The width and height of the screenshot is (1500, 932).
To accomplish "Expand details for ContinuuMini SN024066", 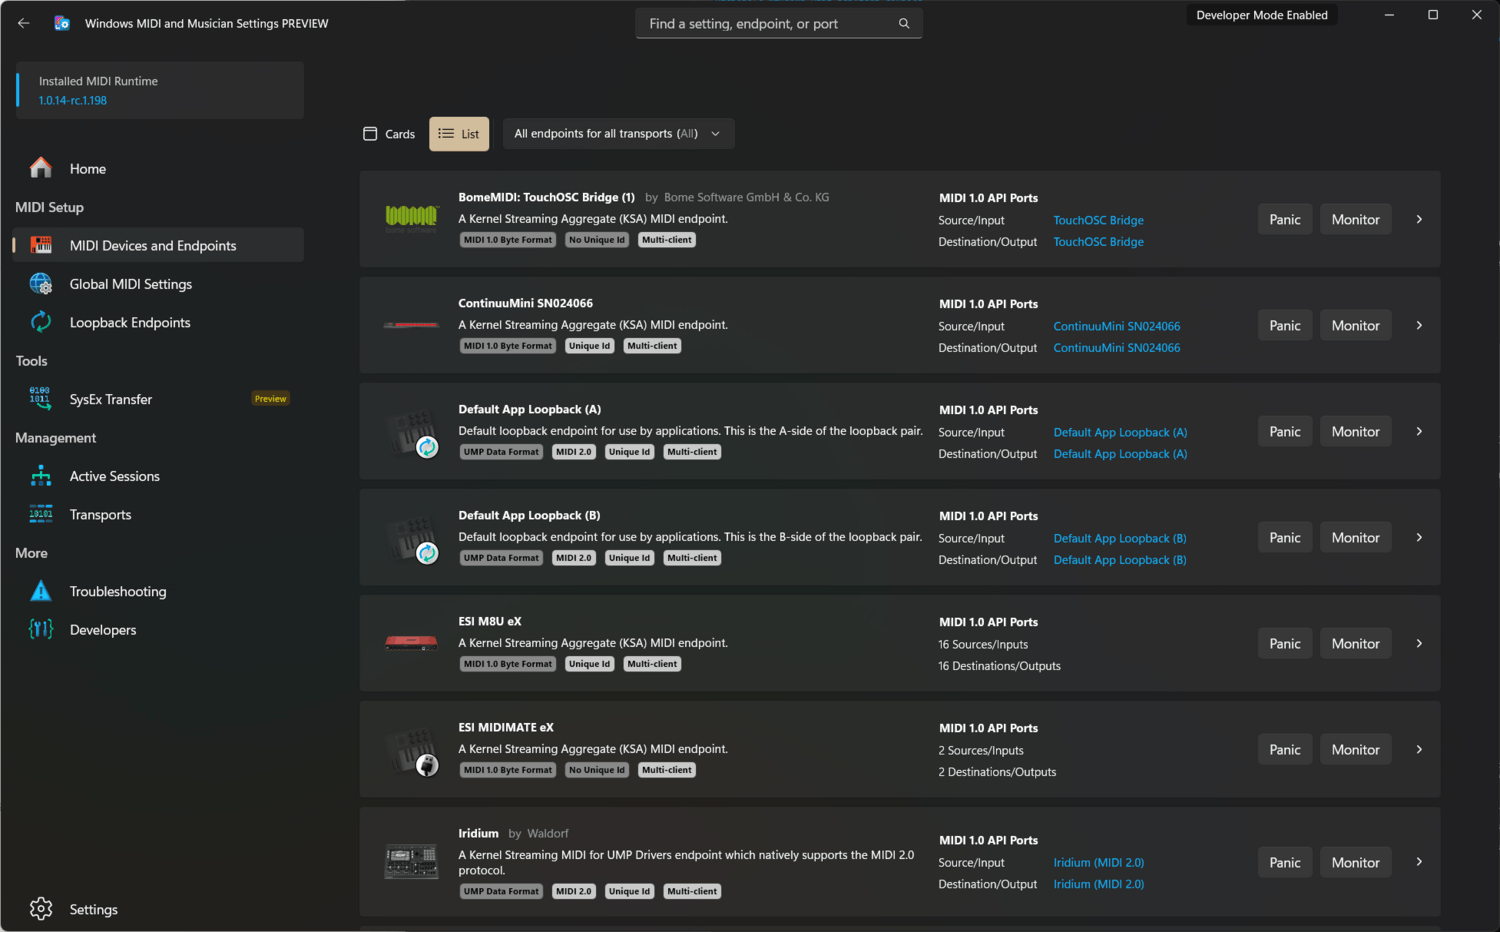I will [x=1418, y=325].
